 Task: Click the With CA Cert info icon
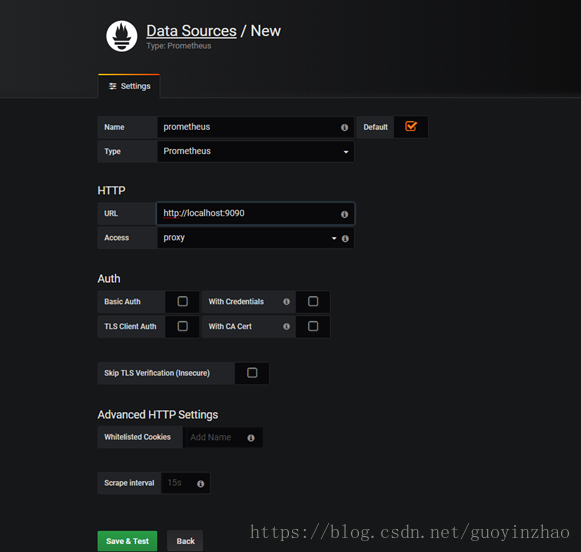pyautogui.click(x=286, y=326)
